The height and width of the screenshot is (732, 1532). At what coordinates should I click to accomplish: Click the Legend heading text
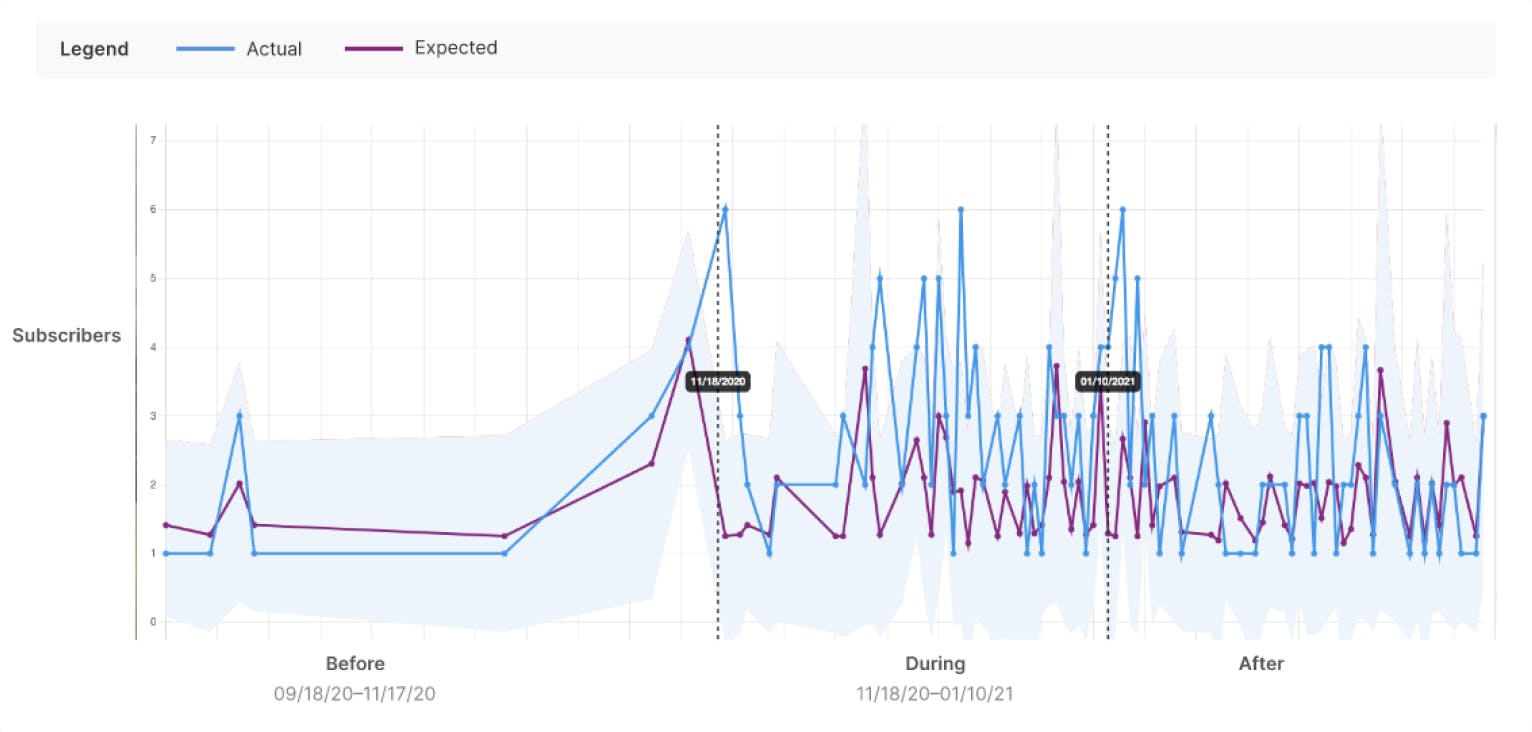coord(94,49)
